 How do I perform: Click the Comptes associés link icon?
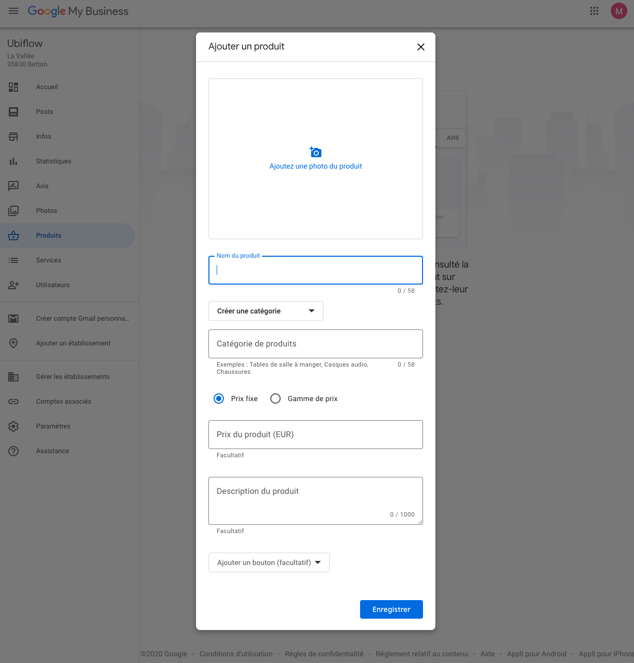(x=14, y=401)
